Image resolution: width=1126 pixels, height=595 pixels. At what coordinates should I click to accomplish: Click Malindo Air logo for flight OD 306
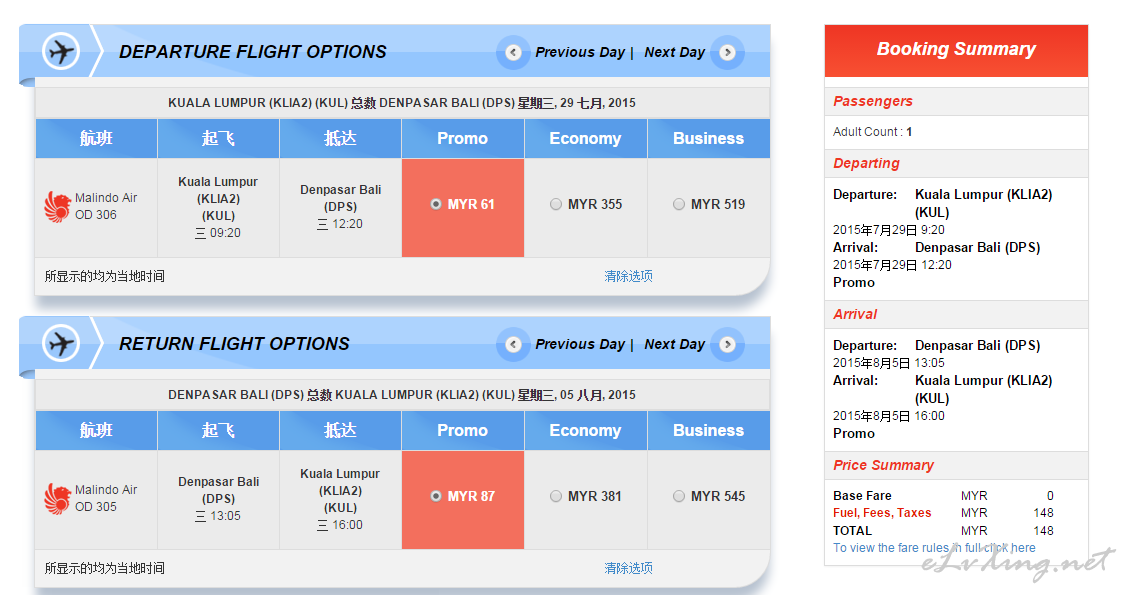pos(57,207)
